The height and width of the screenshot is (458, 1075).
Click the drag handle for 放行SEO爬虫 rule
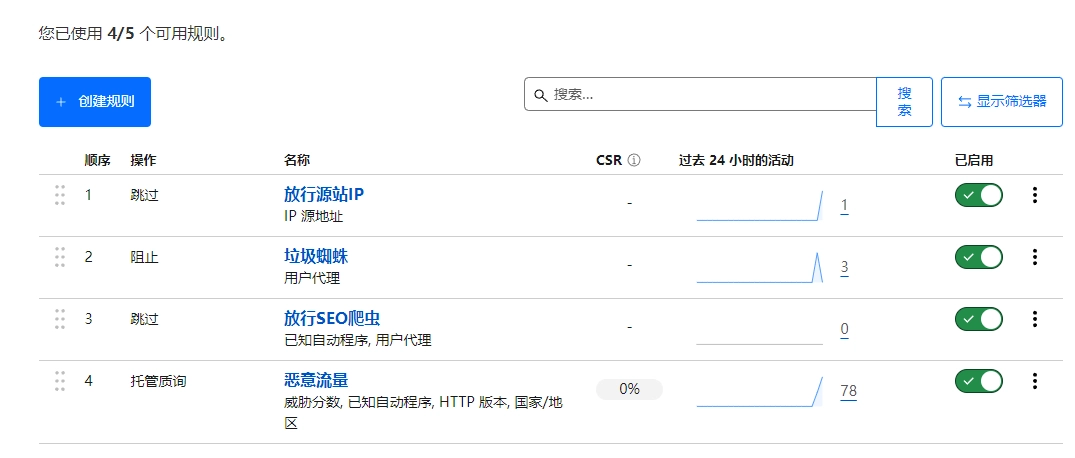60,319
